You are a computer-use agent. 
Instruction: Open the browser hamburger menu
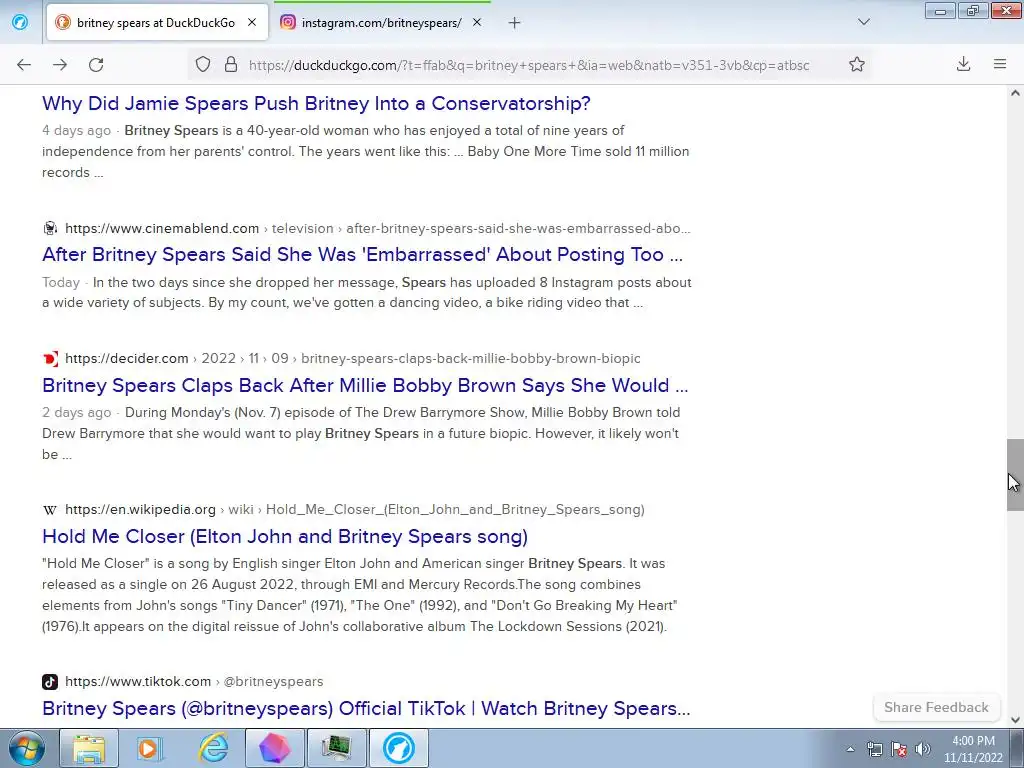point(1000,64)
